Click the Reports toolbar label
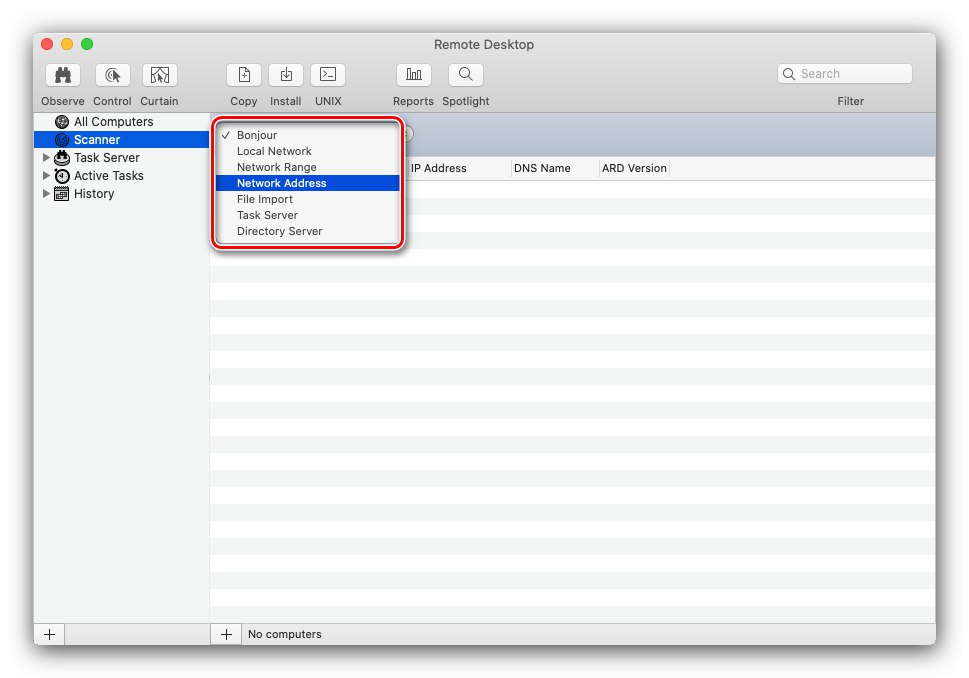The image size is (969, 678). pos(413,101)
